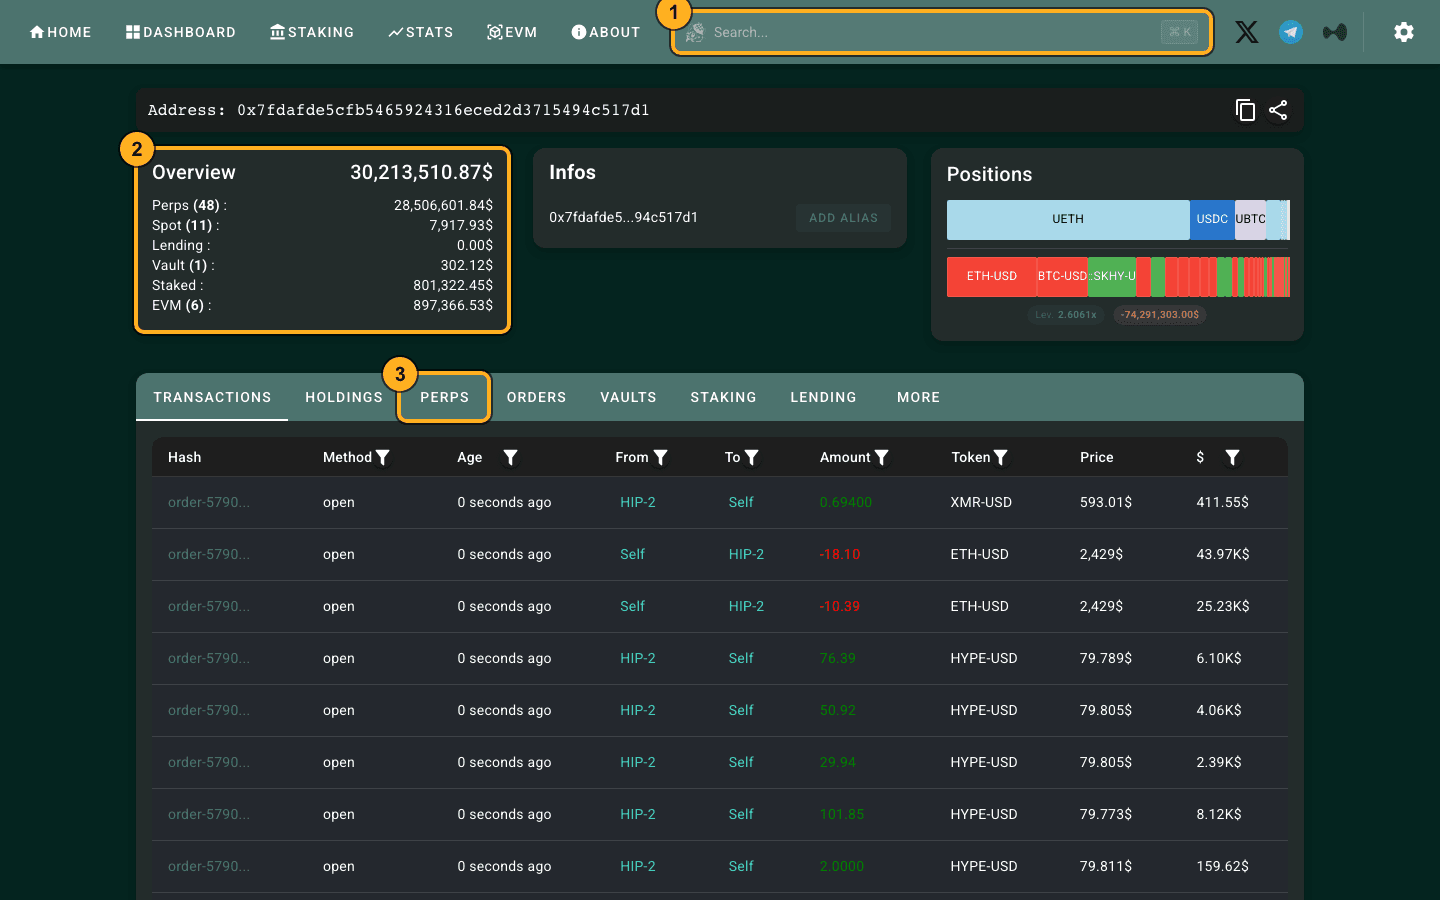Open the Self link in the -10.39 ETH-USD row
The width and height of the screenshot is (1440, 900).
pos(632,606)
